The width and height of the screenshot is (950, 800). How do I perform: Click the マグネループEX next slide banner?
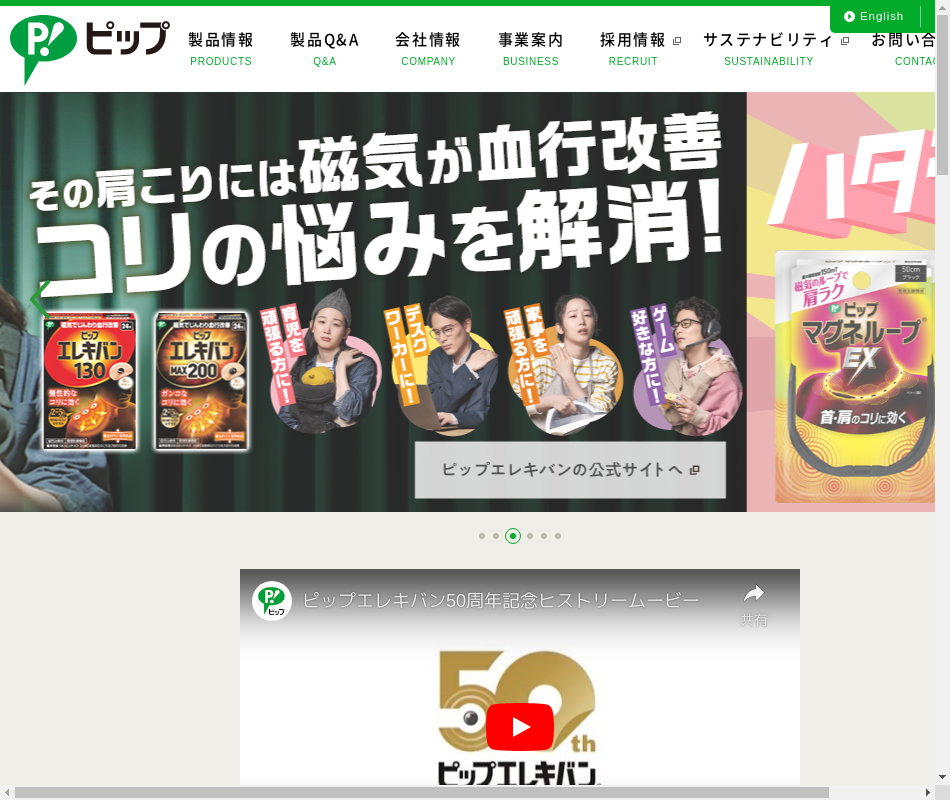841,302
